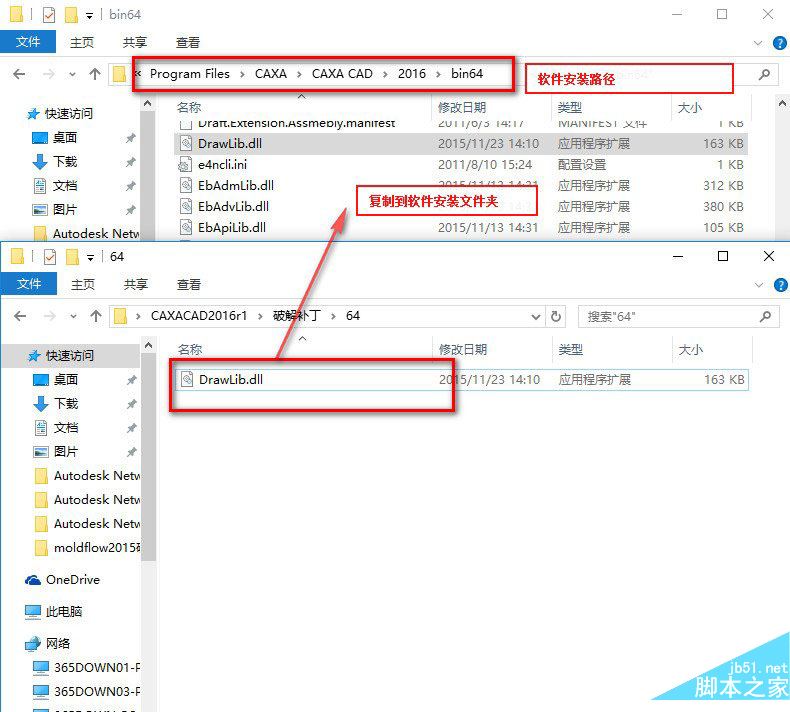Image resolution: width=790 pixels, height=712 pixels.
Task: Select the EbAdvLib.dll file
Action: point(460,207)
